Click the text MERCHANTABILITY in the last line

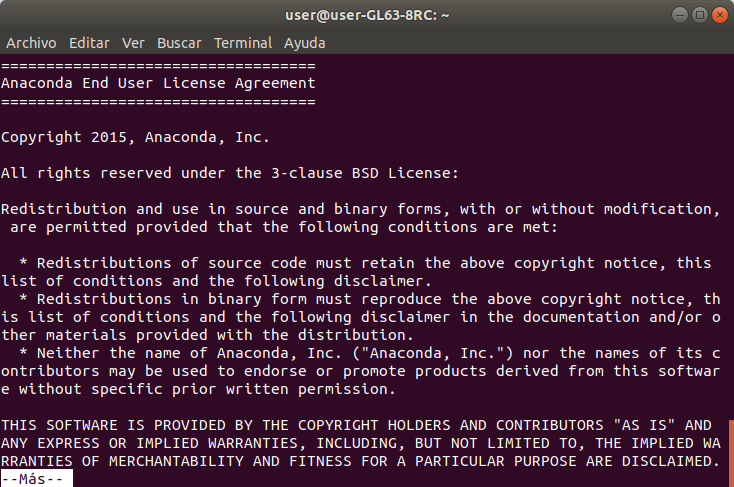click(176, 461)
